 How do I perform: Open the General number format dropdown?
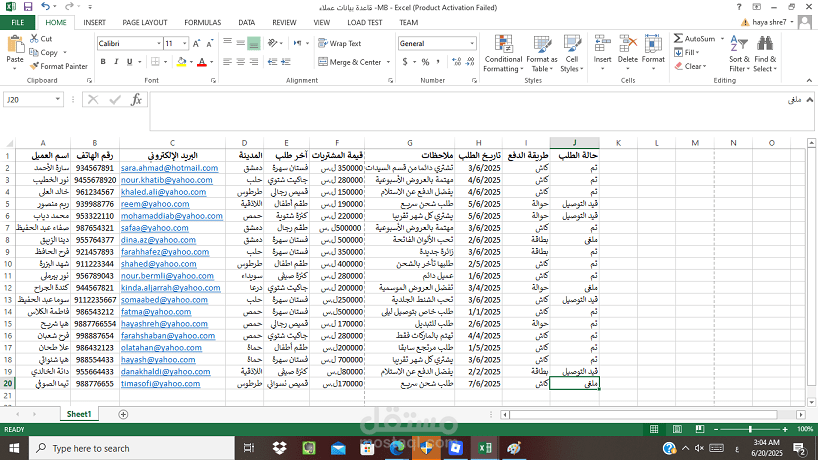pos(472,44)
